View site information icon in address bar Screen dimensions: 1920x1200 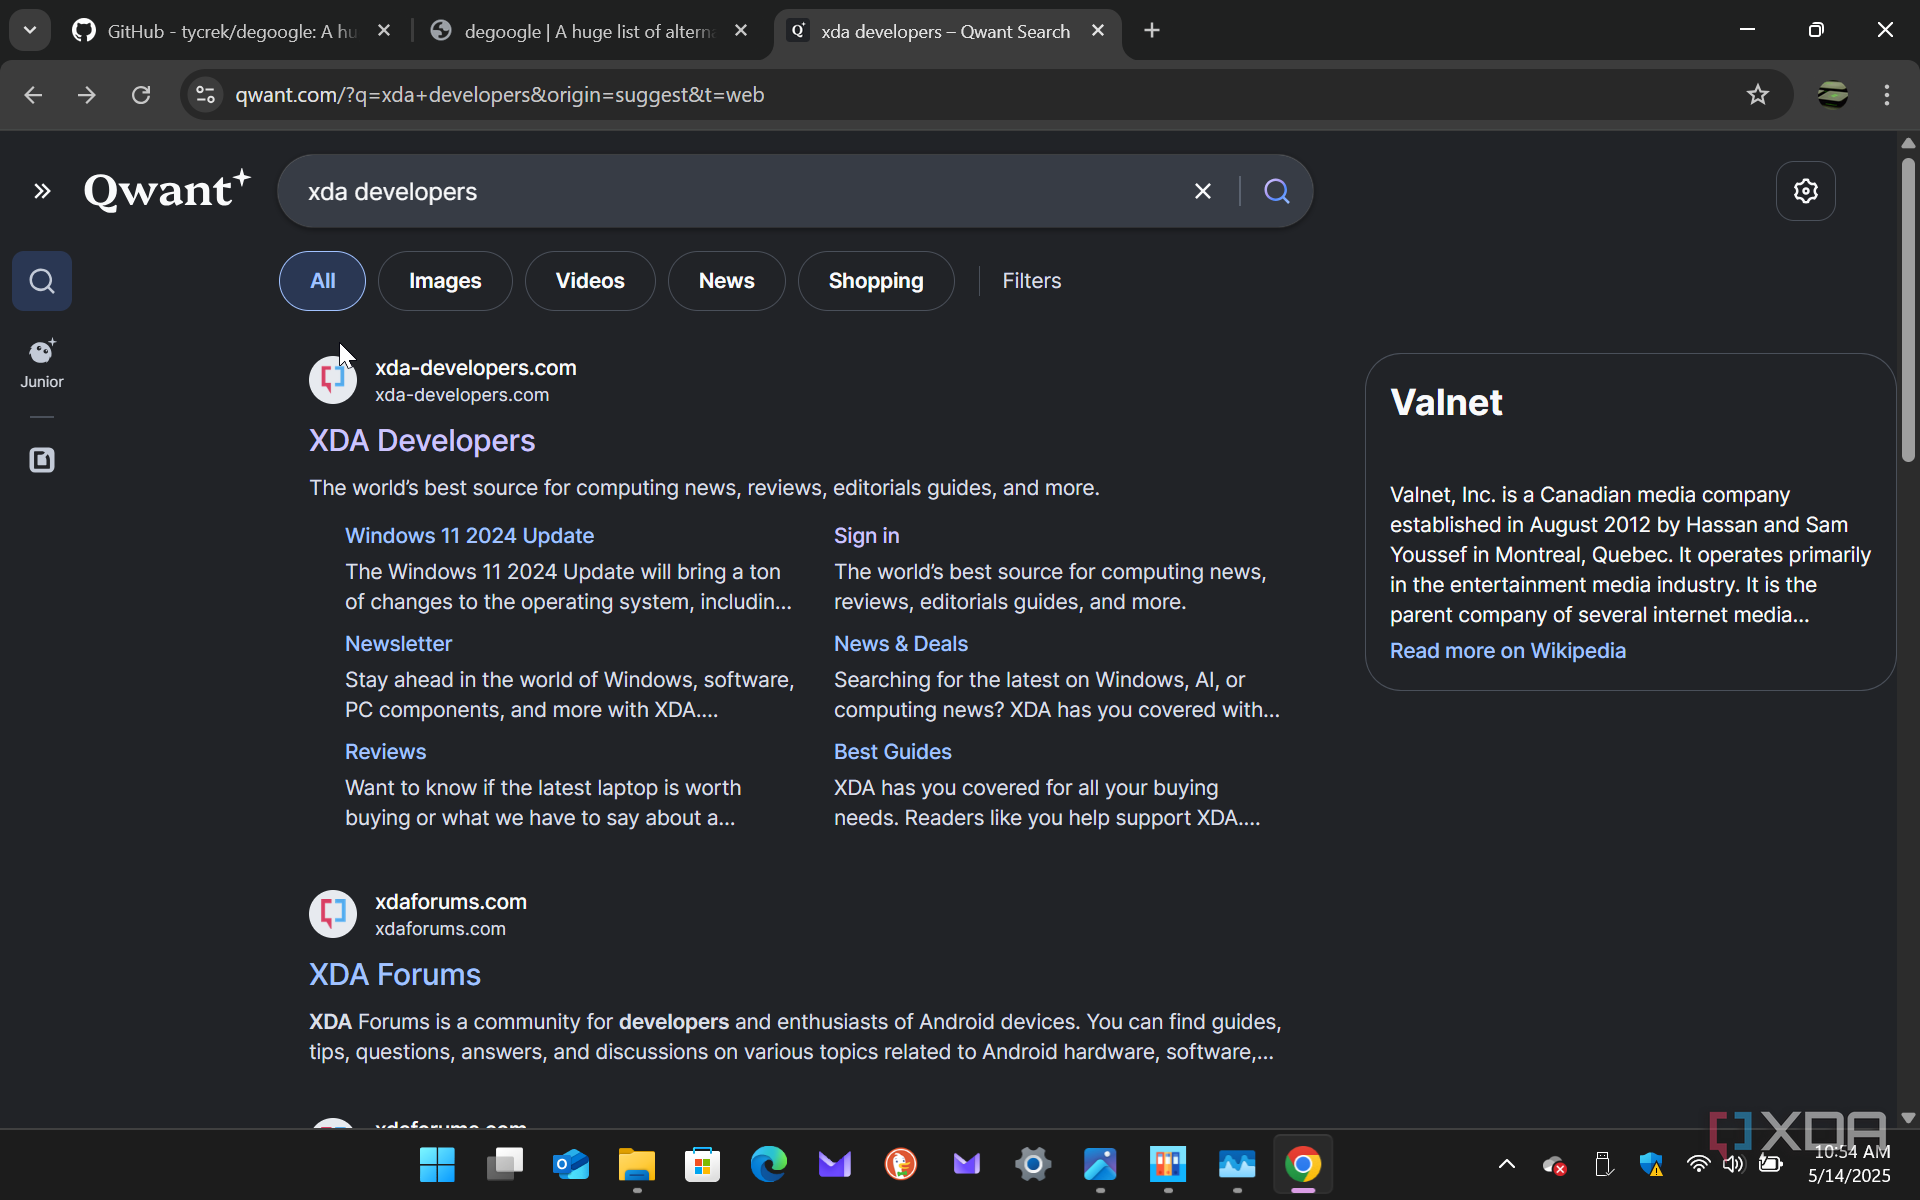[x=205, y=95]
